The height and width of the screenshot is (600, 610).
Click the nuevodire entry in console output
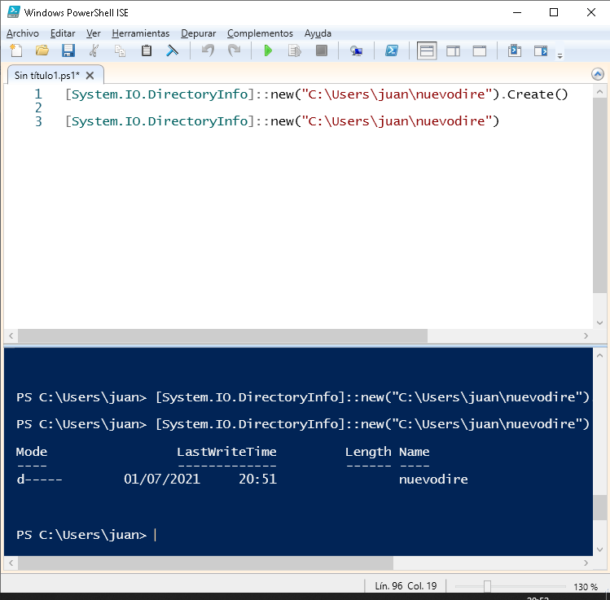pyautogui.click(x=433, y=479)
